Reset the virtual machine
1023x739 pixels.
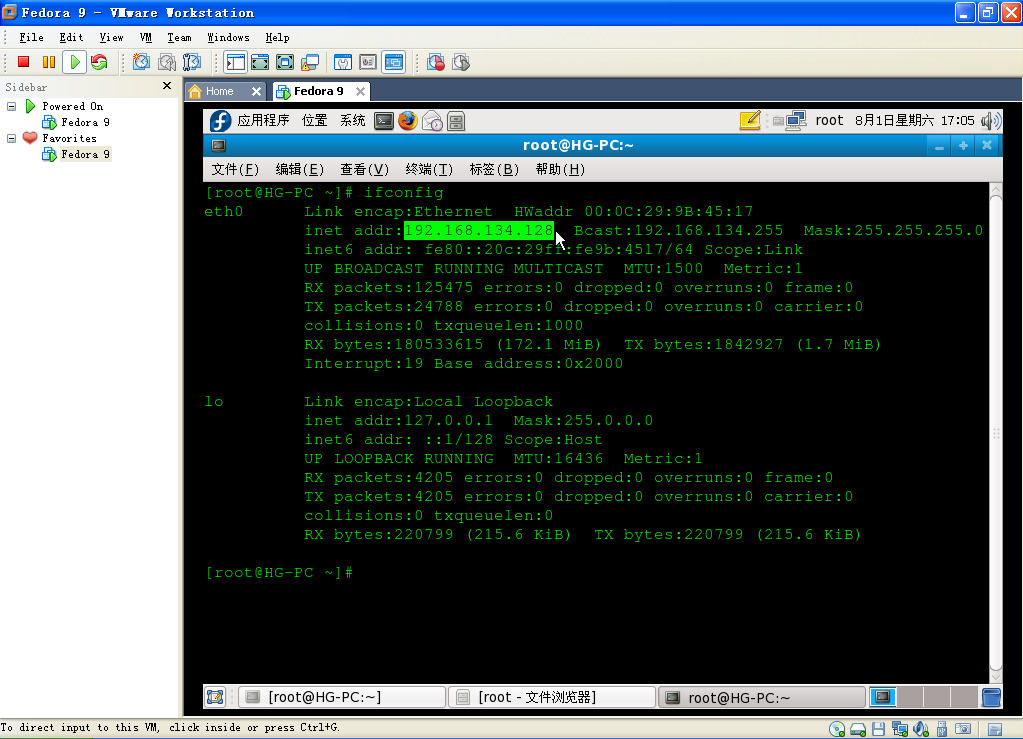(x=99, y=62)
